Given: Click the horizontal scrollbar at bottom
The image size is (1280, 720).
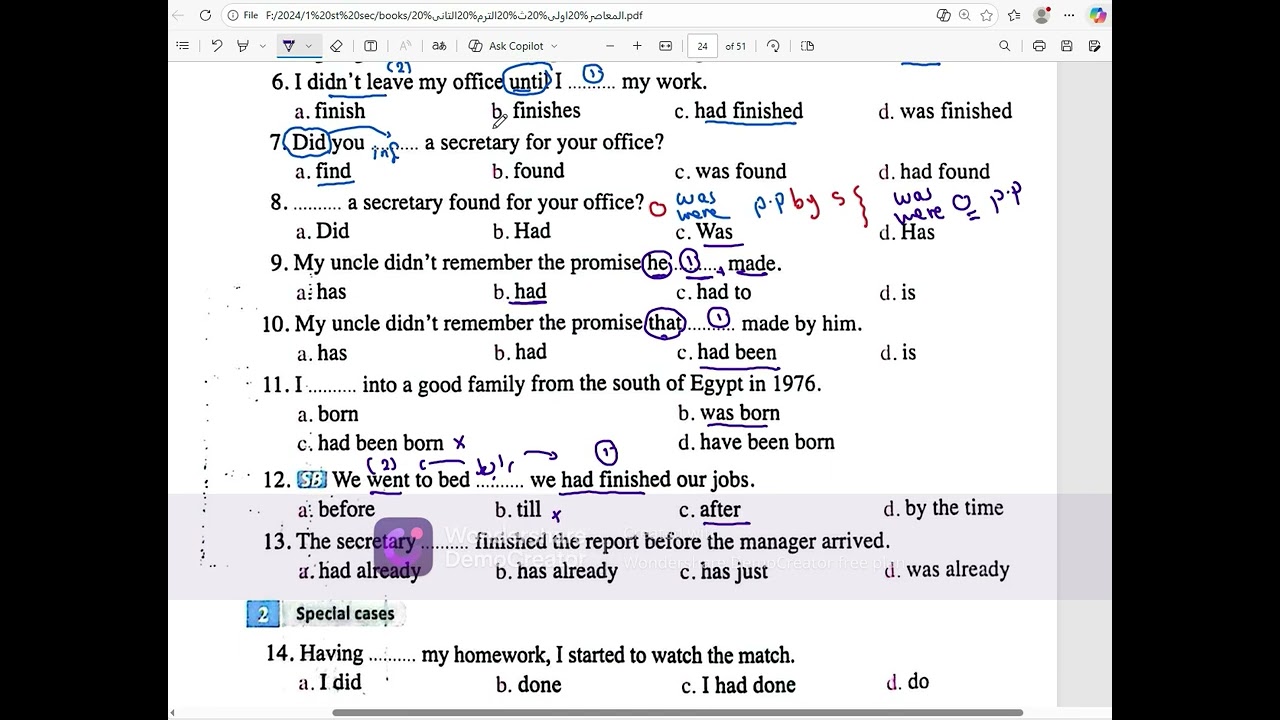Looking at the screenshot, I should pos(677,713).
